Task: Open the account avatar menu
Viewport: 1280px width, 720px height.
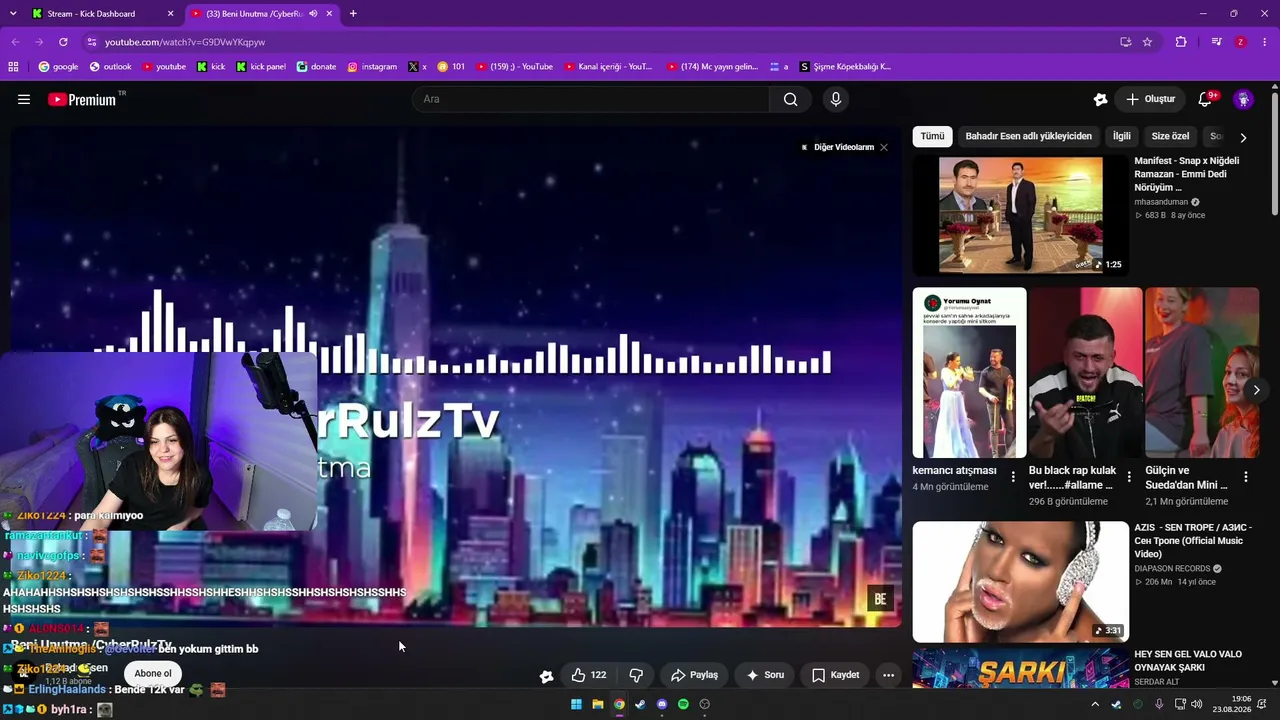Action: [1243, 99]
